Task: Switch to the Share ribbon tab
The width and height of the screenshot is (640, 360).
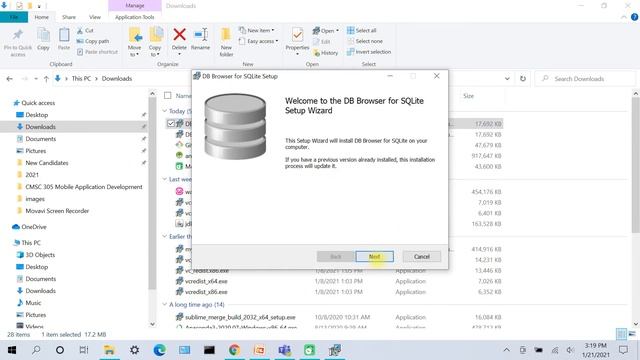Action: point(69,17)
